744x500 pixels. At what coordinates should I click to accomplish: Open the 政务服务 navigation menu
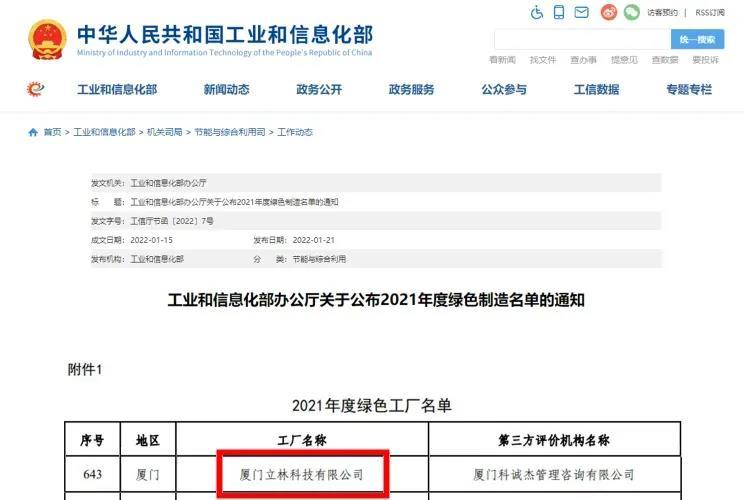coord(411,89)
